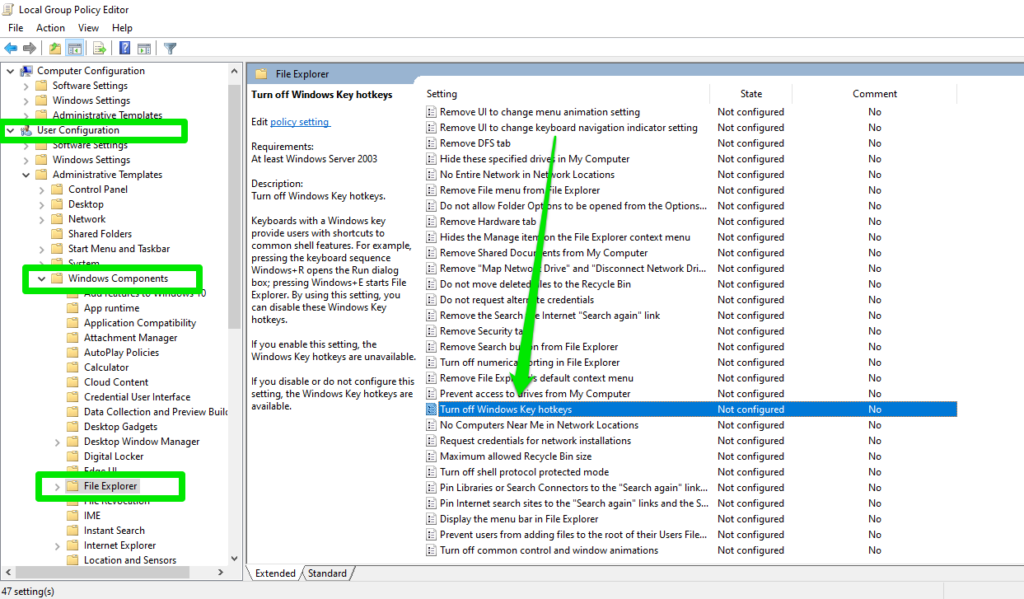Viewport: 1024px width, 599px height.
Task: Click the Filter toolbar icon
Action: [x=168, y=48]
